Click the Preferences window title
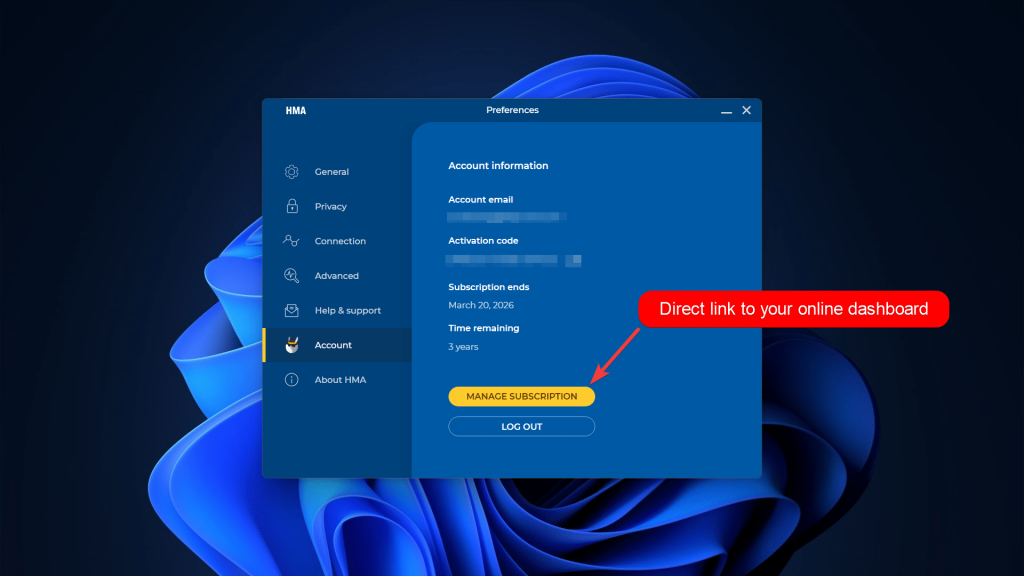Viewport: 1024px width, 576px height. [x=512, y=110]
